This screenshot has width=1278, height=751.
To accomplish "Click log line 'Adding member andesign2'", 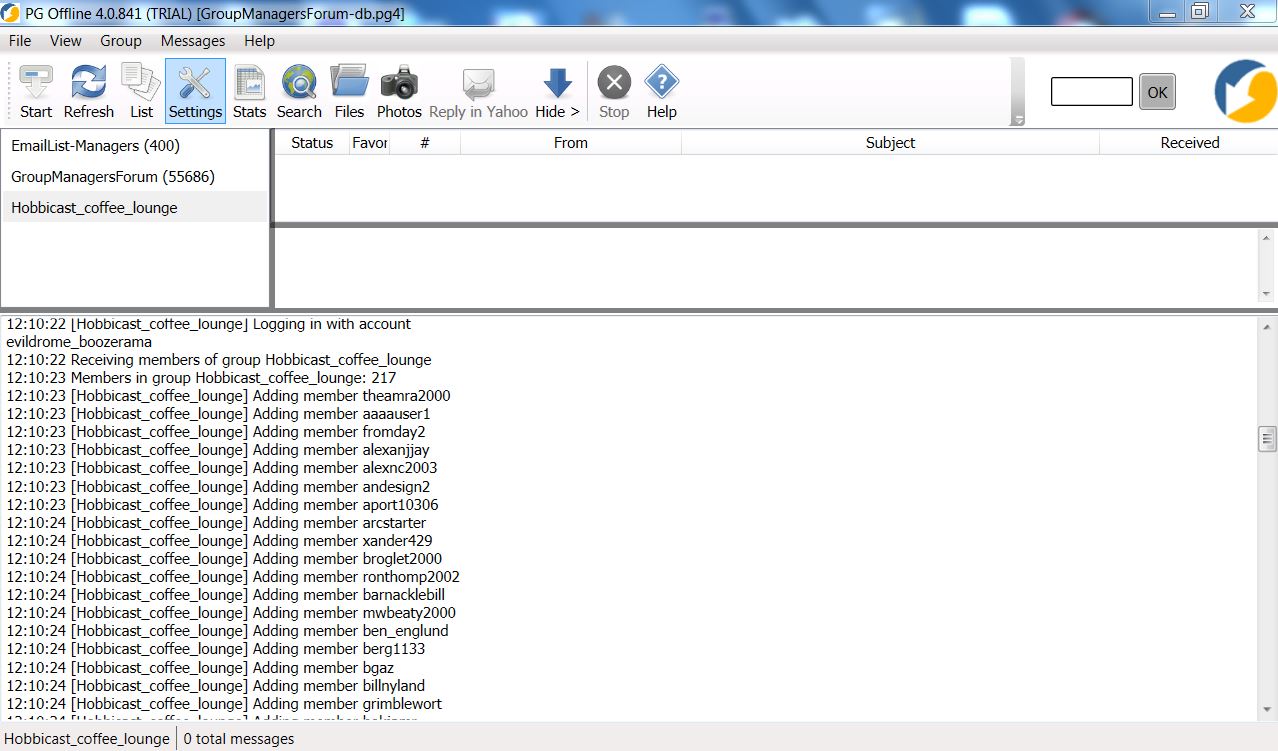I will pos(218,487).
